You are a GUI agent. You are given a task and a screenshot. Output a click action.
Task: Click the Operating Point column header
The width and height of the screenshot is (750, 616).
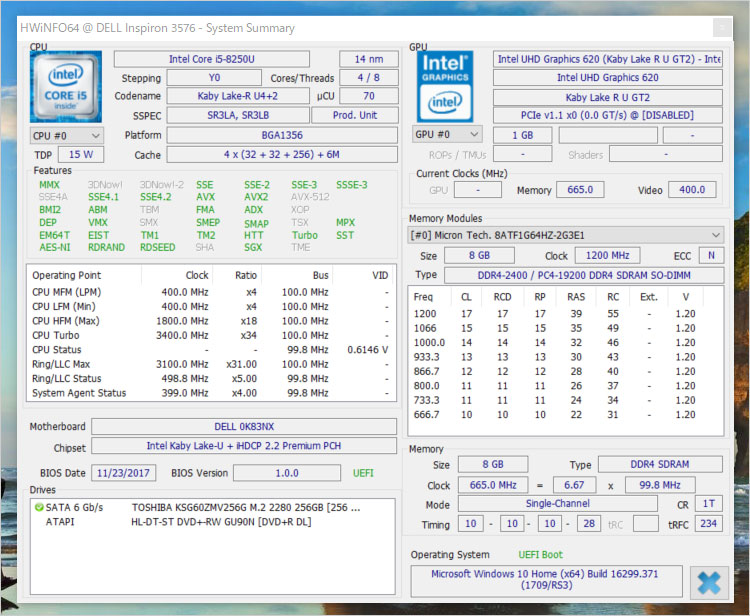(66, 275)
